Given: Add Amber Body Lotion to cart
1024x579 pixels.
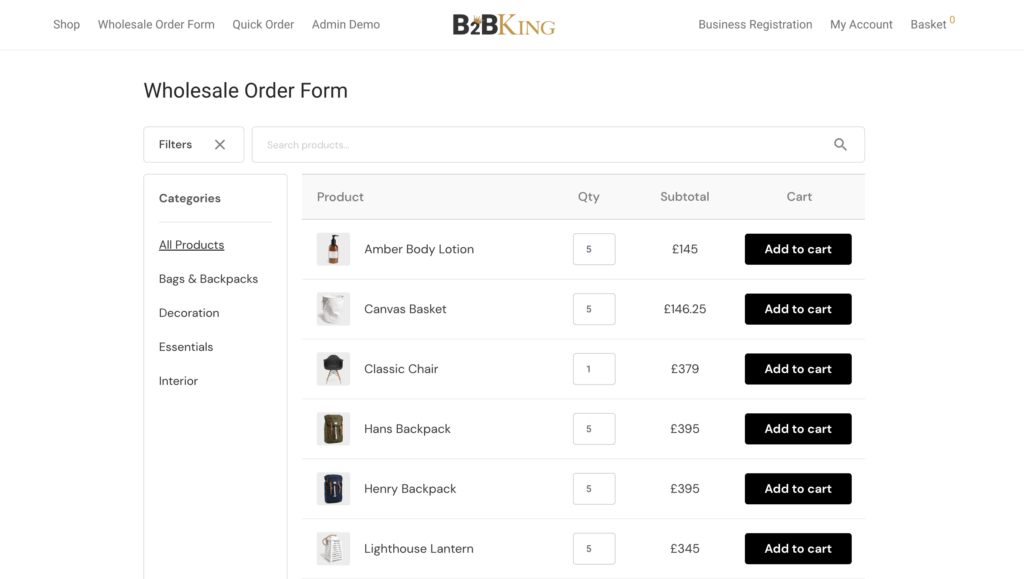Looking at the screenshot, I should coord(798,249).
